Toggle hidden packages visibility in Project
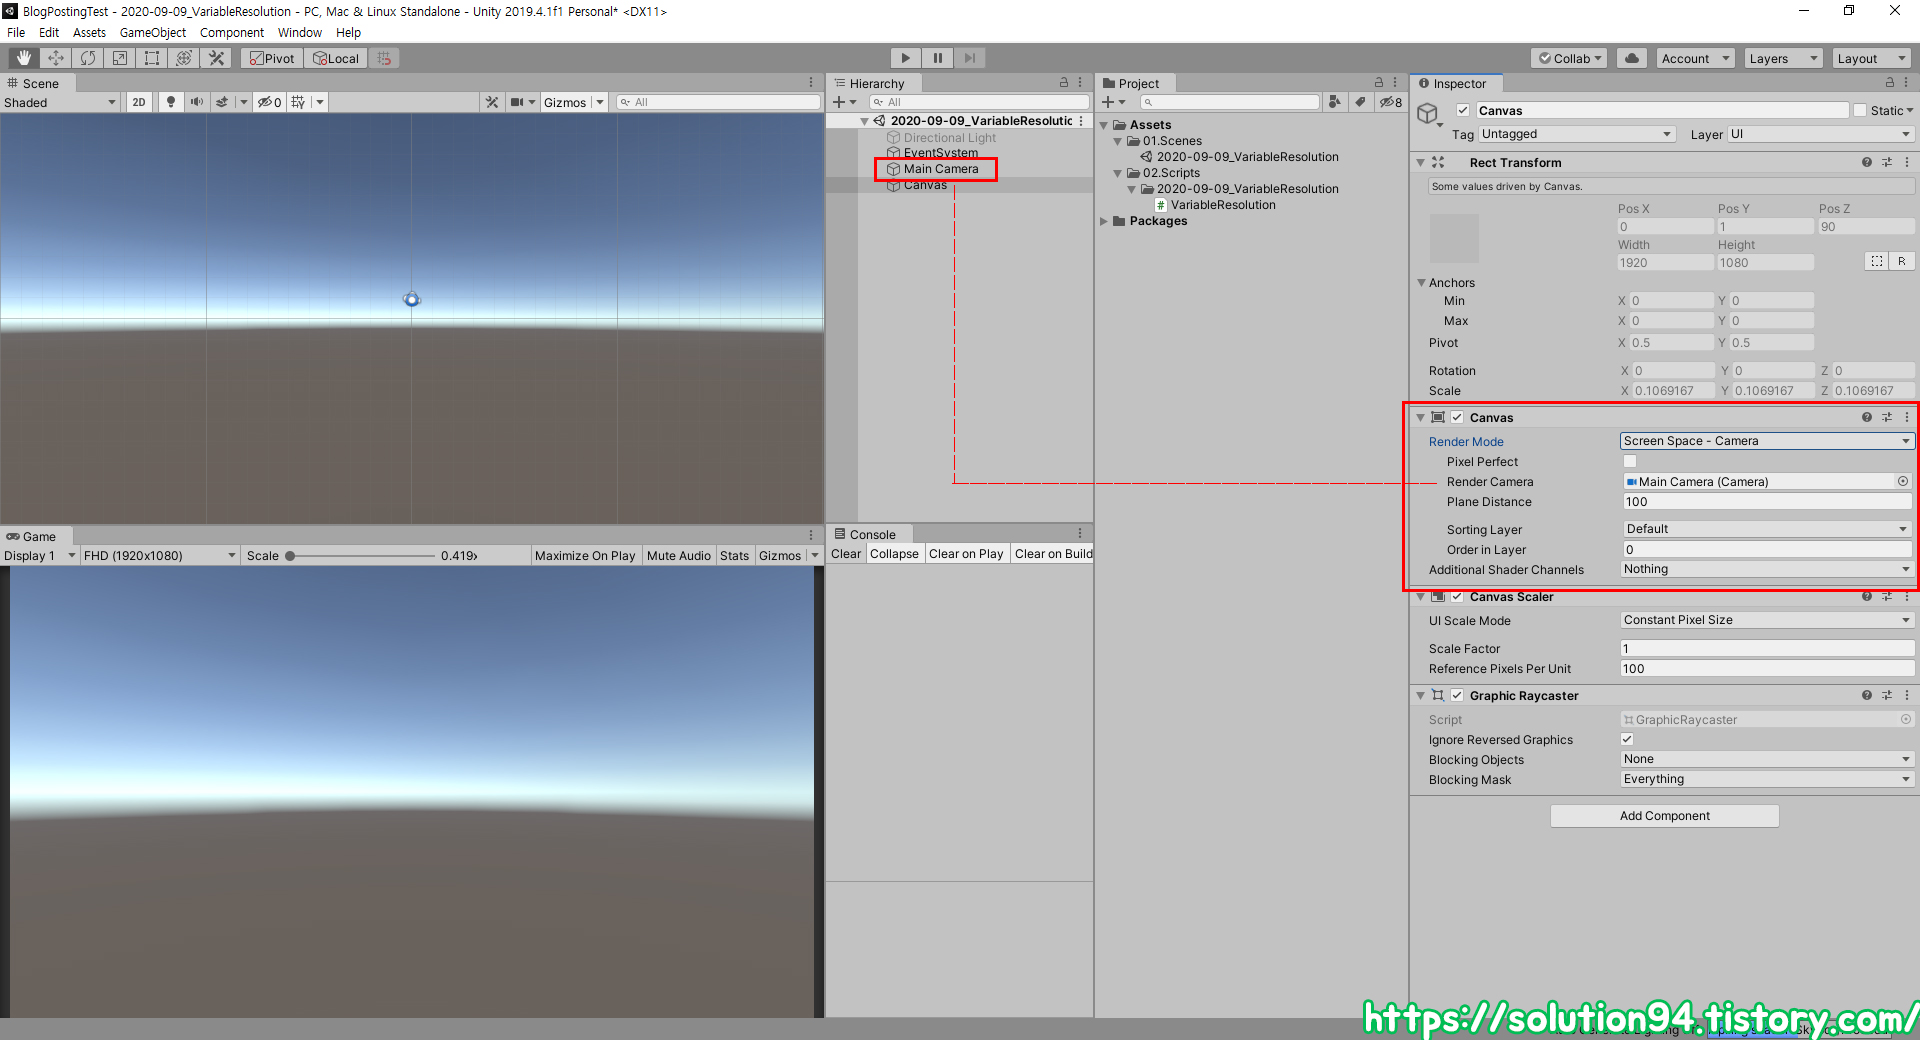 (1391, 102)
